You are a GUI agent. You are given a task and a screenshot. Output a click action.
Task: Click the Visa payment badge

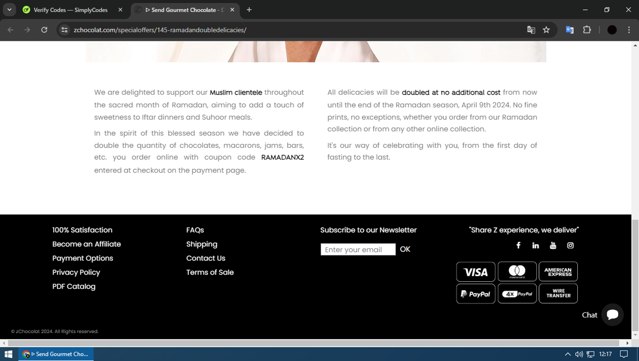pos(476,272)
